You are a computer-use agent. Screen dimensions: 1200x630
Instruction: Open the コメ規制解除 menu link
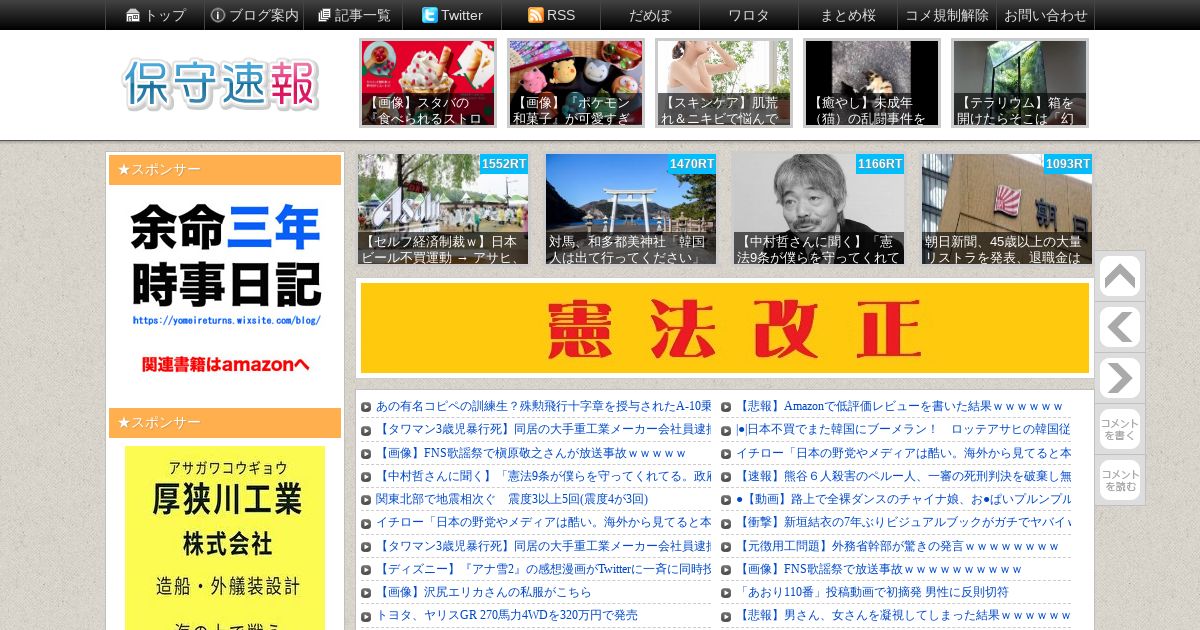point(947,15)
